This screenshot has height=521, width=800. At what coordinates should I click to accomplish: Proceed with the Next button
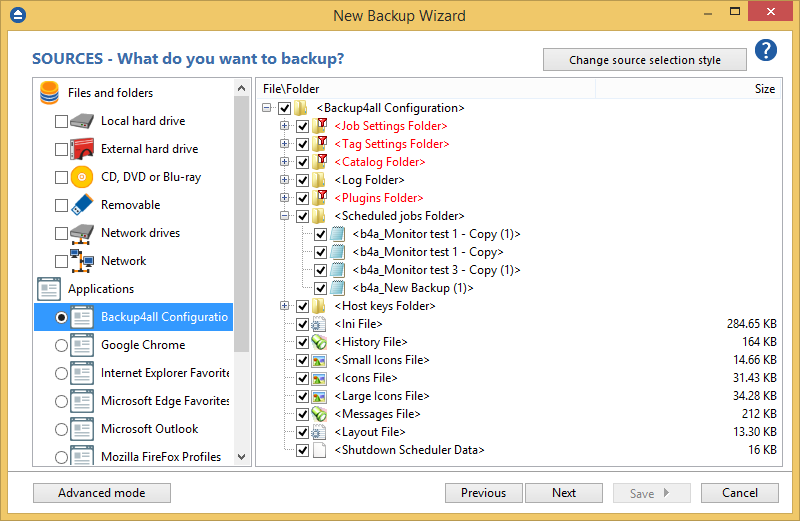(x=564, y=493)
